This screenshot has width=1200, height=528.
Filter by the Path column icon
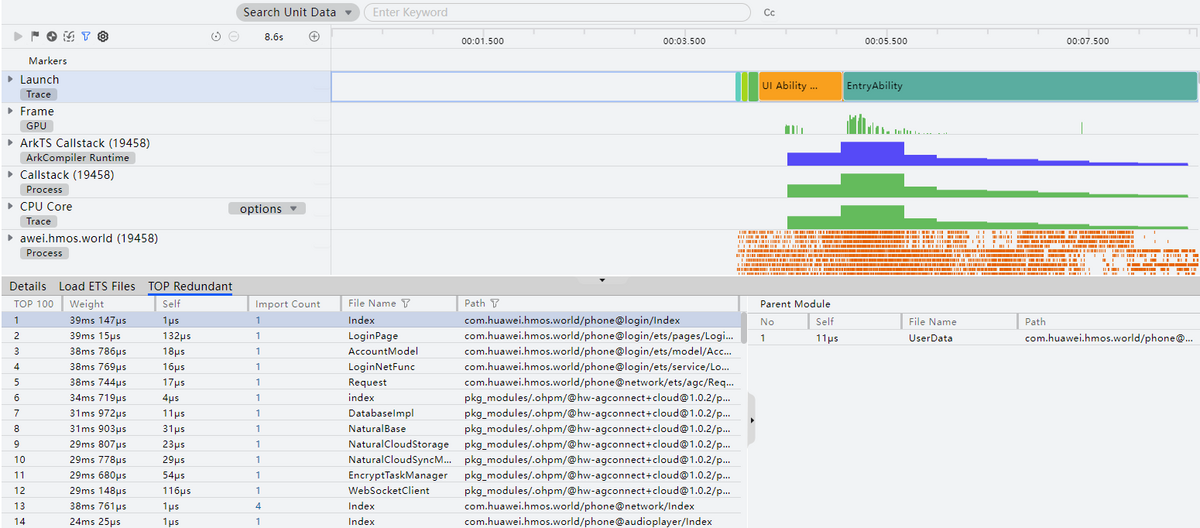[x=495, y=303]
